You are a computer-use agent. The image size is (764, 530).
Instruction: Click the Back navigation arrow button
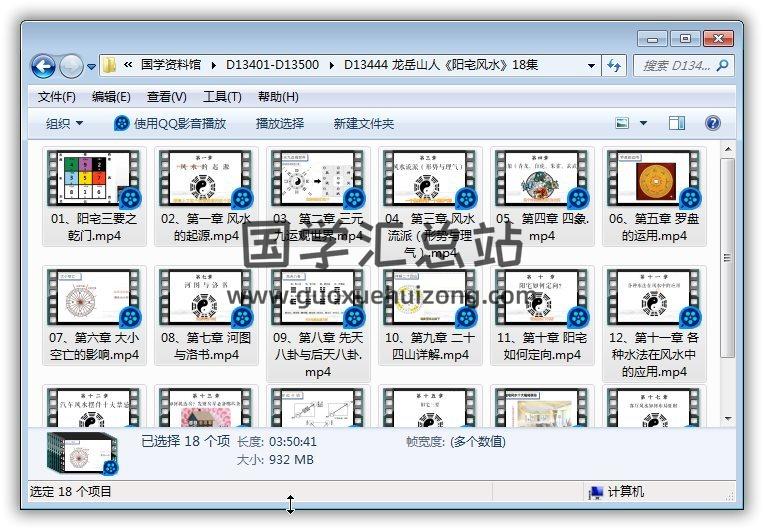point(43,67)
